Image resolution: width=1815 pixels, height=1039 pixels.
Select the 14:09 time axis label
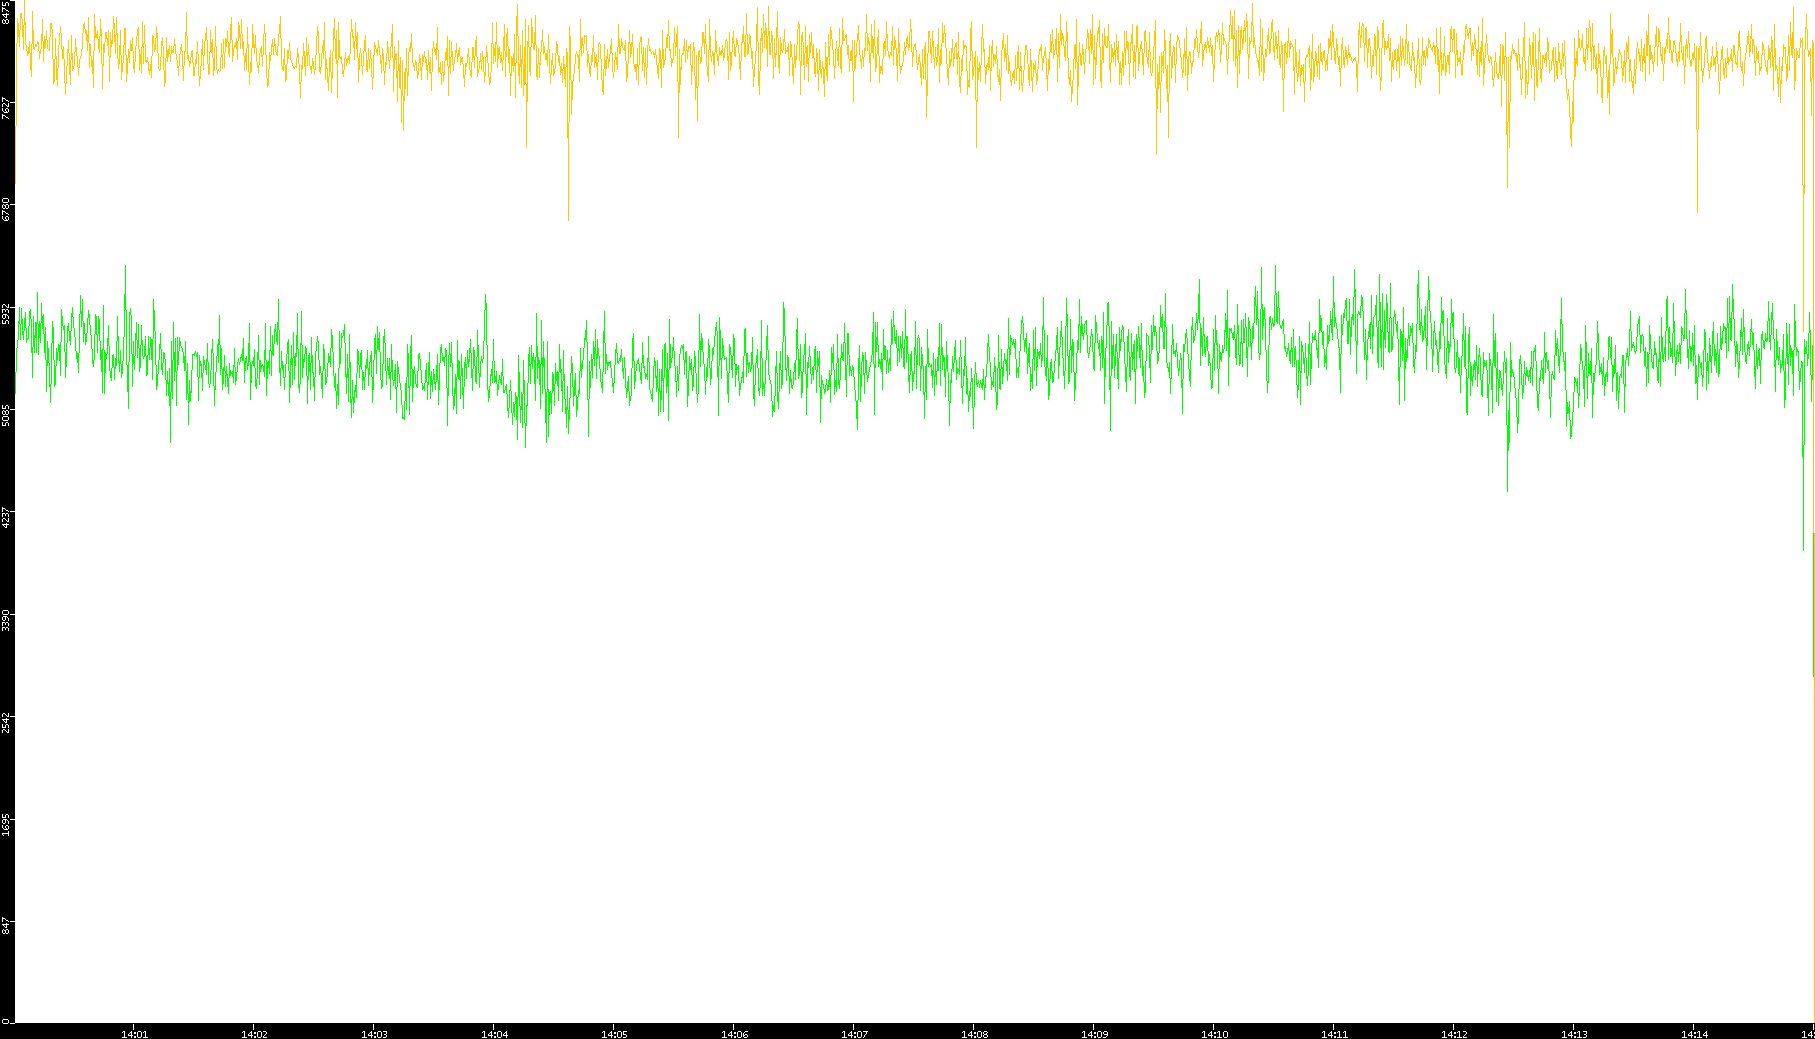pos(1094,1034)
